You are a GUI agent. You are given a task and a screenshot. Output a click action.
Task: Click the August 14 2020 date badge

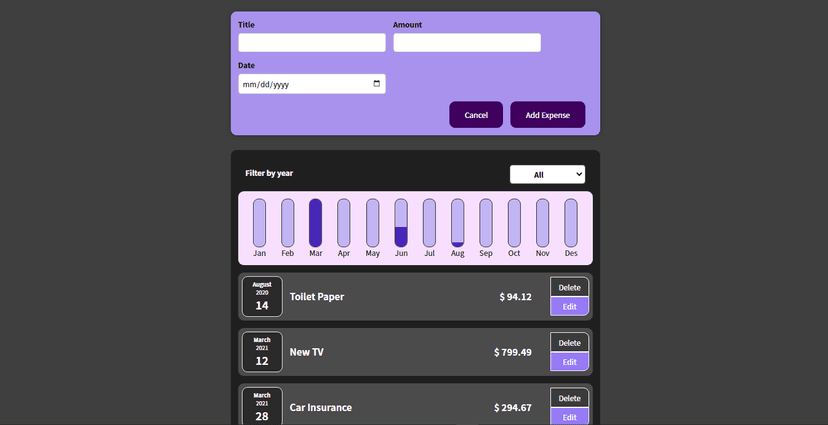(x=262, y=297)
